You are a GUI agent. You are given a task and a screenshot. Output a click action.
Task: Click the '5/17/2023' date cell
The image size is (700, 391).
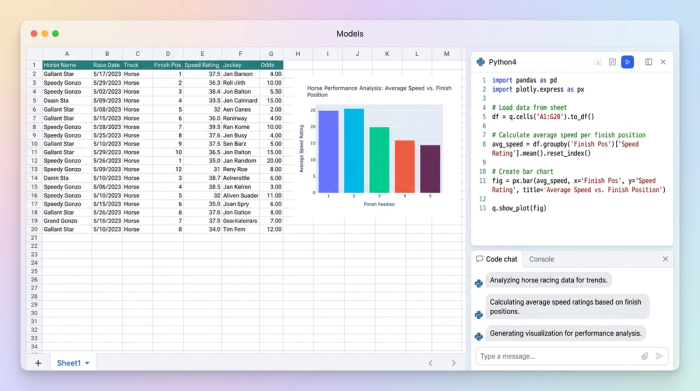tap(107, 74)
